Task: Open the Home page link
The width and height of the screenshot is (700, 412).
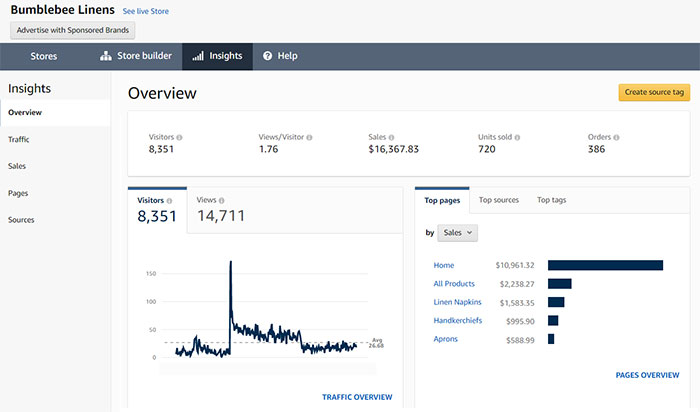Action: pyautogui.click(x=444, y=265)
